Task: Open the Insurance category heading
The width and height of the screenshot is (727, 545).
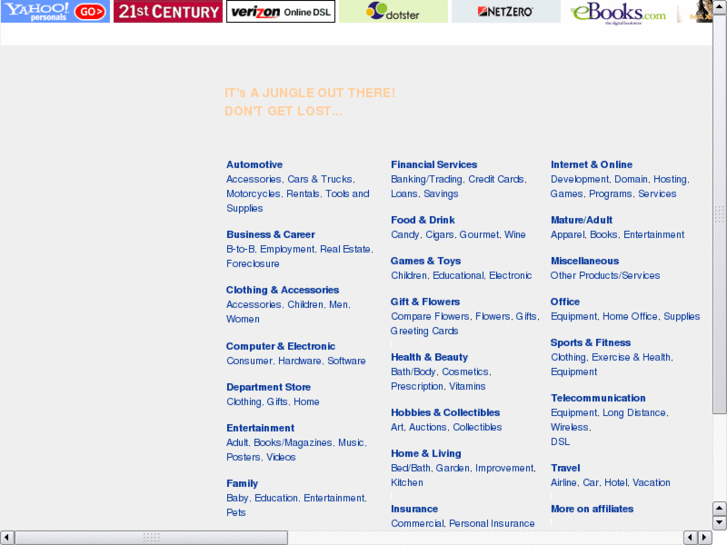Action: click(414, 509)
